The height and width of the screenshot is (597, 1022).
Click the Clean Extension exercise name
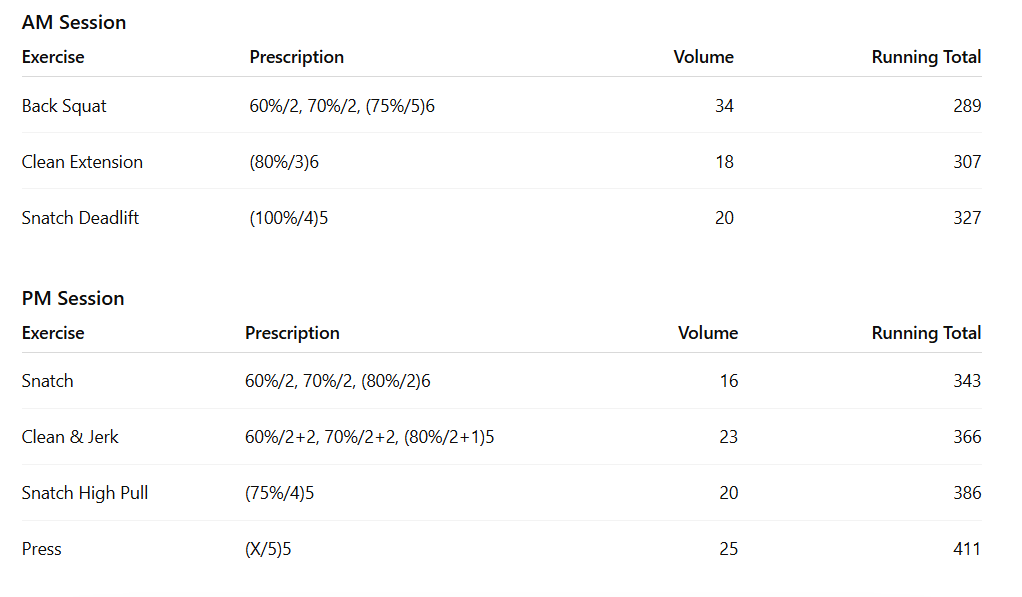[82, 162]
